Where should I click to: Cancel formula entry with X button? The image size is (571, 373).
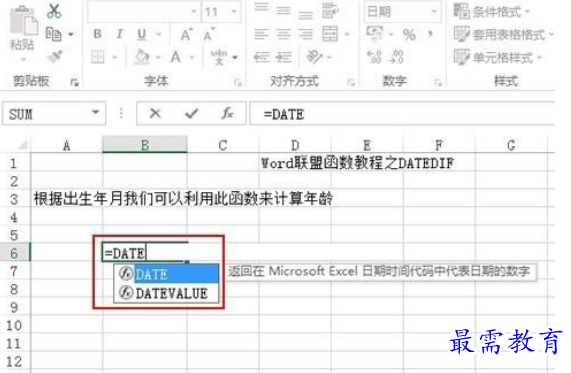click(155, 114)
